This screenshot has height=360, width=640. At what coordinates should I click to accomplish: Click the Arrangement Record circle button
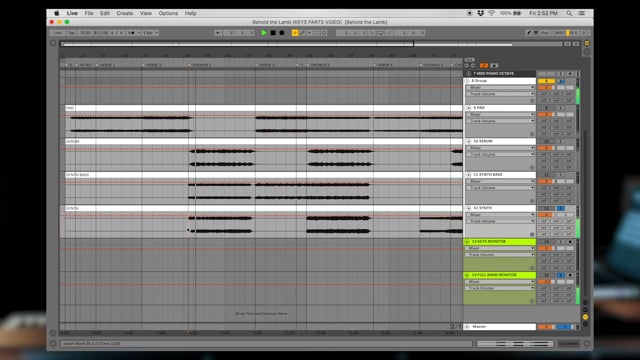(x=282, y=33)
